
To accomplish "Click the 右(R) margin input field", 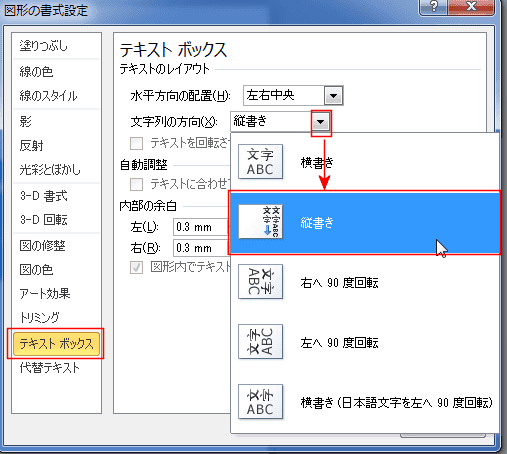I will (201, 248).
